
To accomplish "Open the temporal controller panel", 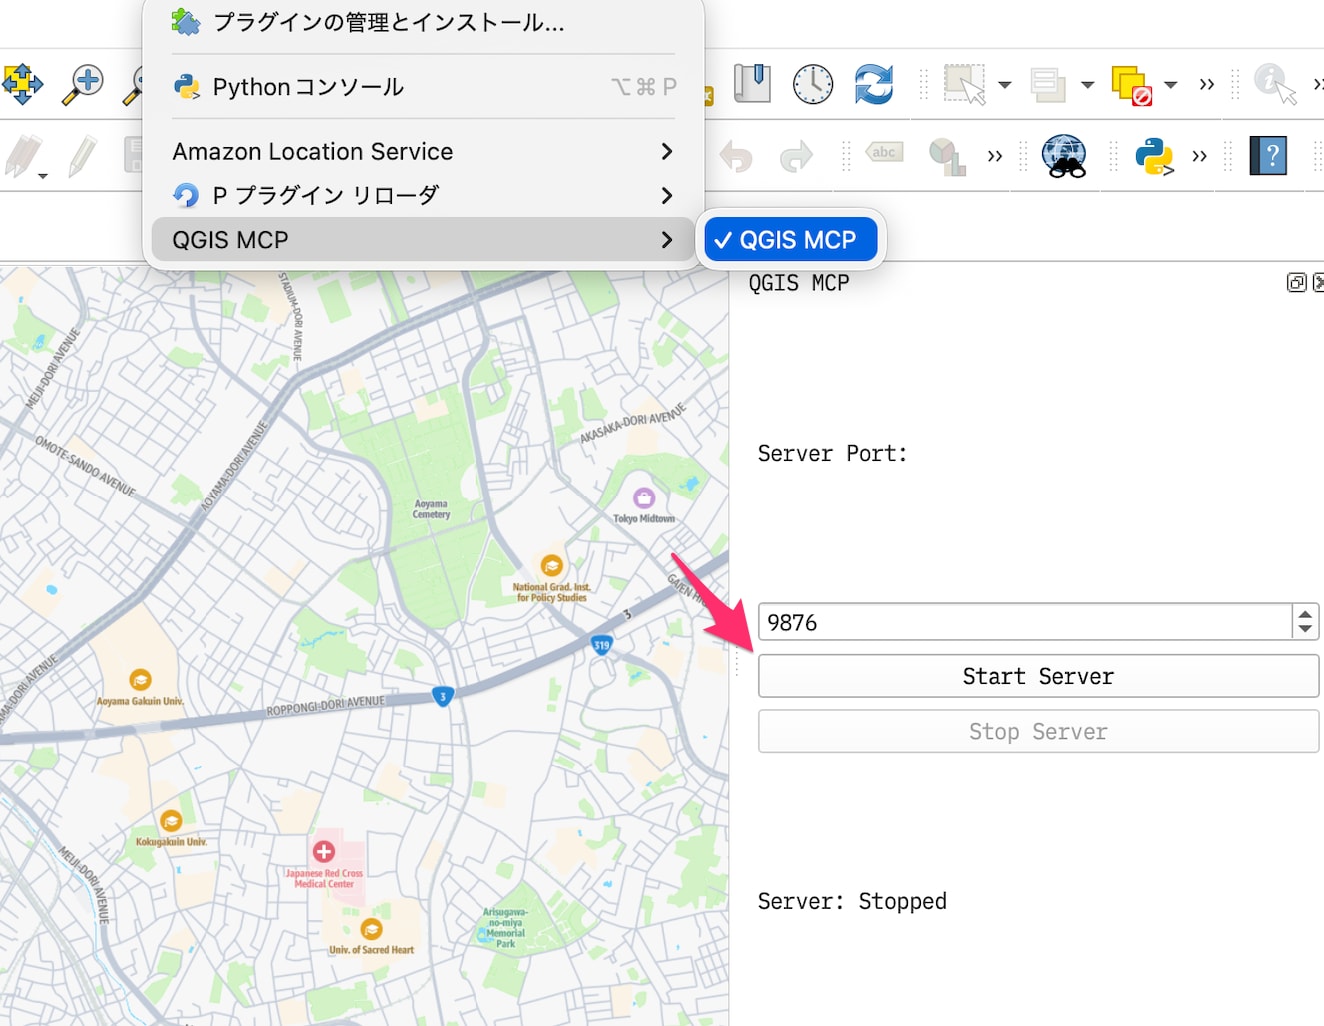I will click(x=812, y=84).
